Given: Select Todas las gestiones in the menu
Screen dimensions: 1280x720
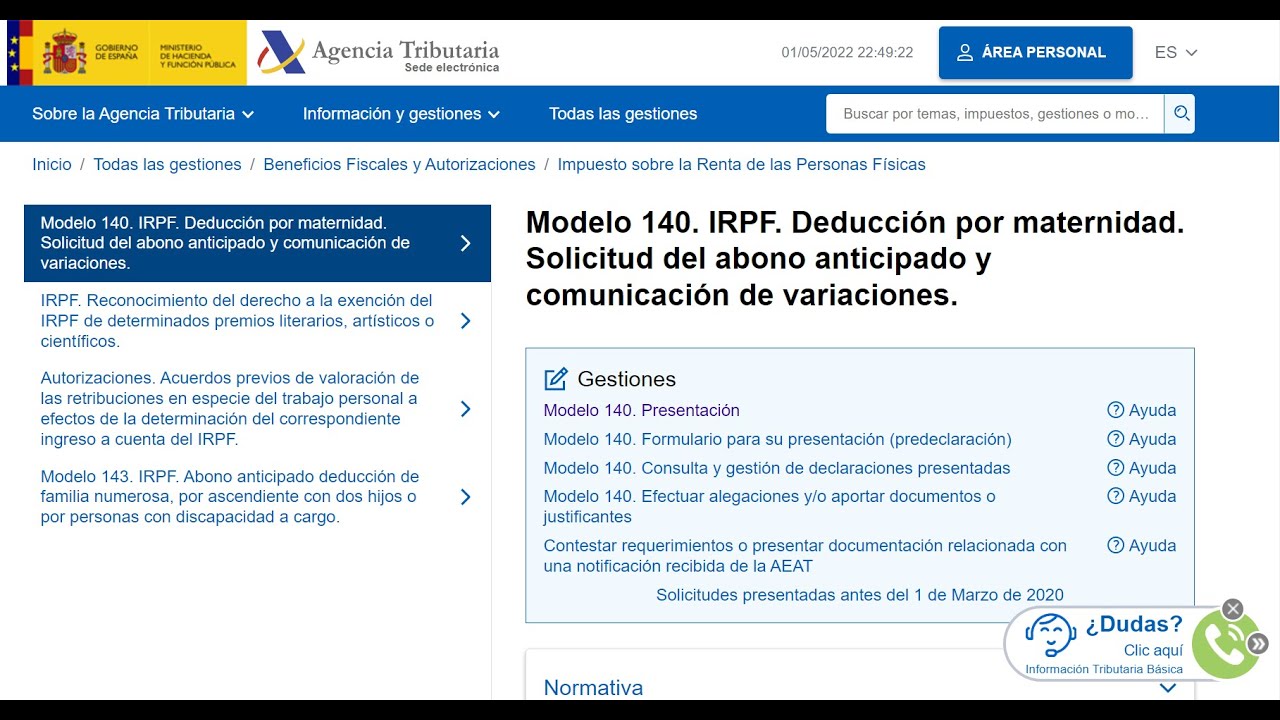Looking at the screenshot, I should [623, 113].
